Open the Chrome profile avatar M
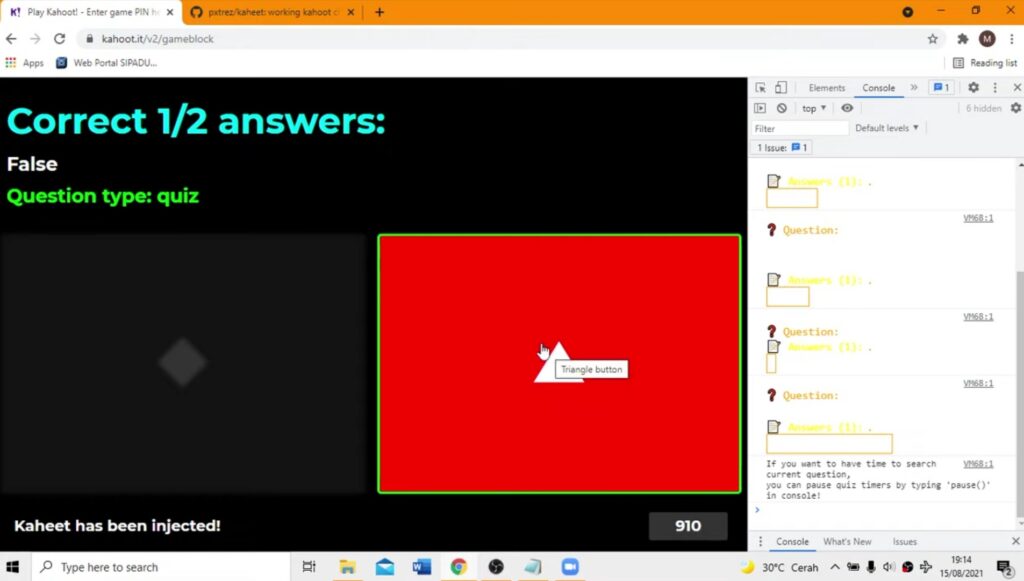1024x581 pixels. 987,39
